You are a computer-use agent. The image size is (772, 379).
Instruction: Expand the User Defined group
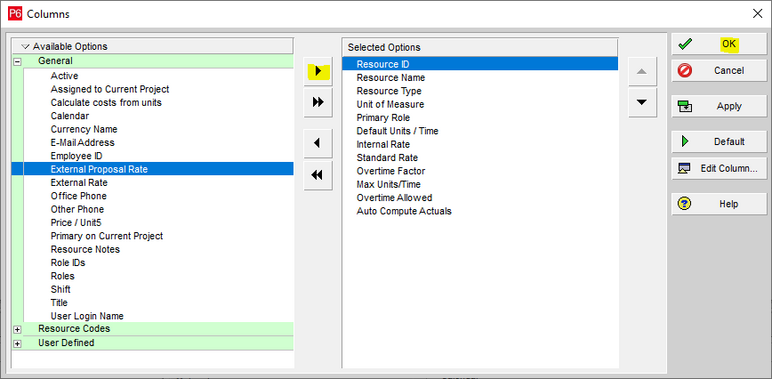click(x=17, y=344)
